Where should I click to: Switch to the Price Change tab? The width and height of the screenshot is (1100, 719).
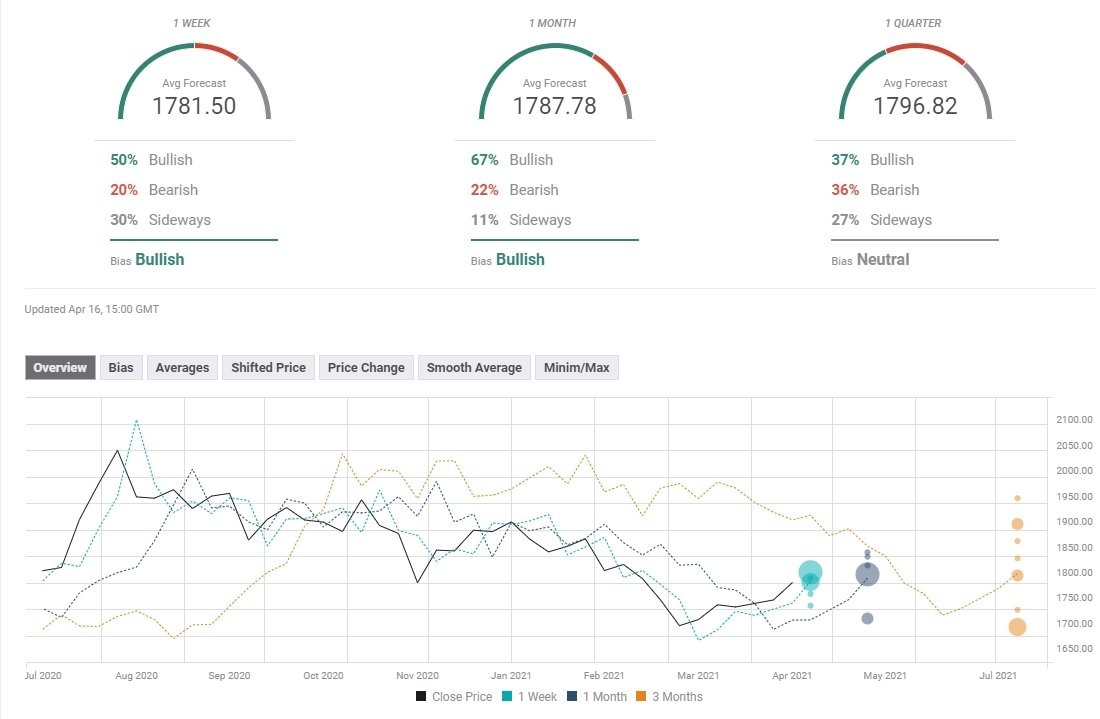point(366,367)
